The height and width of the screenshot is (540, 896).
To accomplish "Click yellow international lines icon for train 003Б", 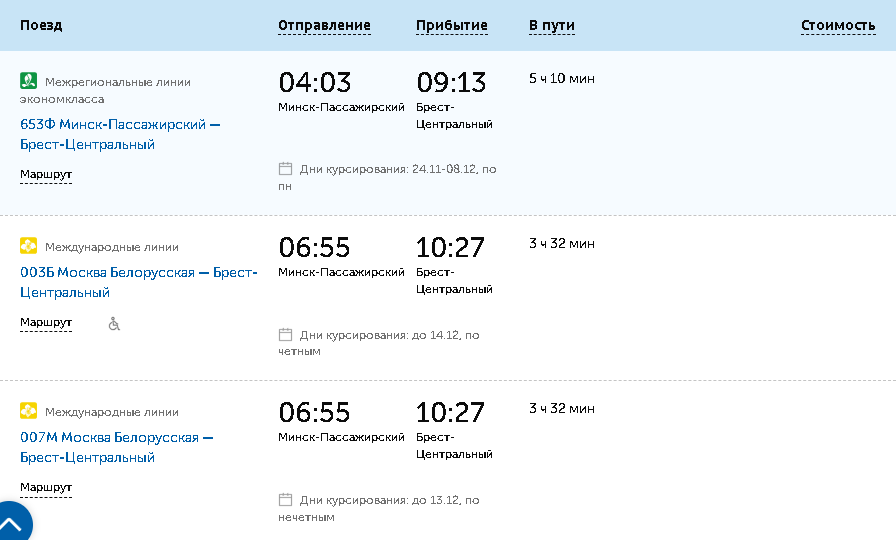I will 29,246.
